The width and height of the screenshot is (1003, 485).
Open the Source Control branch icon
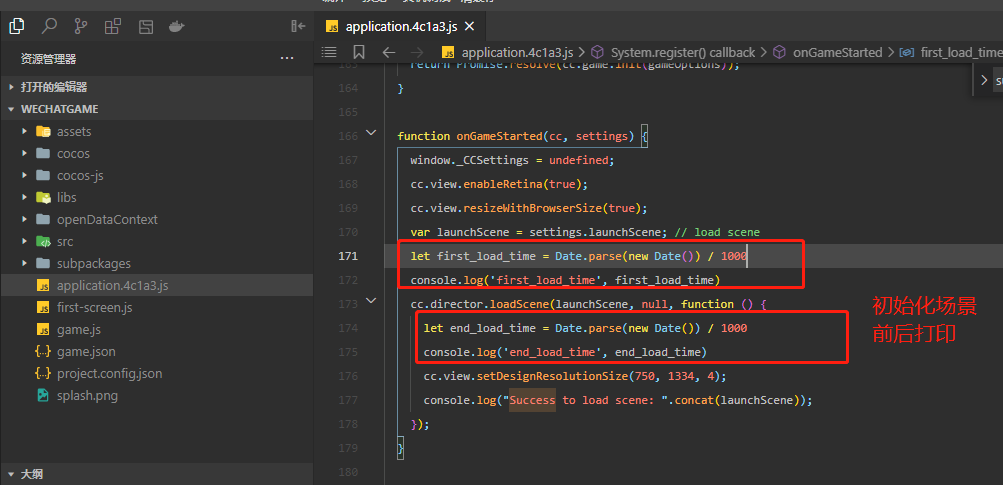[81, 26]
